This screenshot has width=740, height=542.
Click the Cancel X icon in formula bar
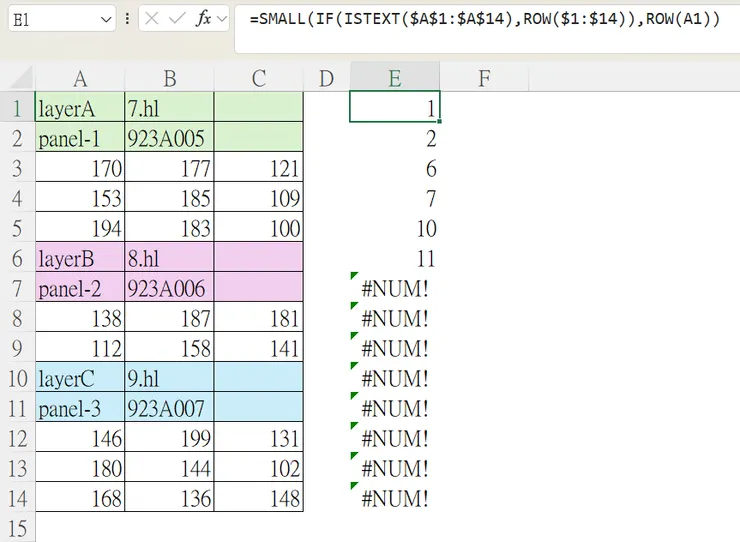151,19
